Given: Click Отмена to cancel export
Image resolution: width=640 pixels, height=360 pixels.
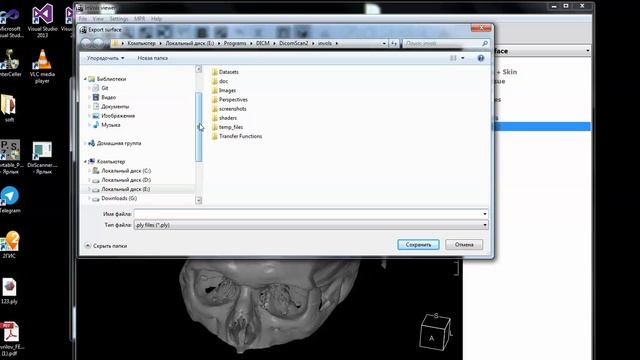Looking at the screenshot, I should [x=464, y=244].
